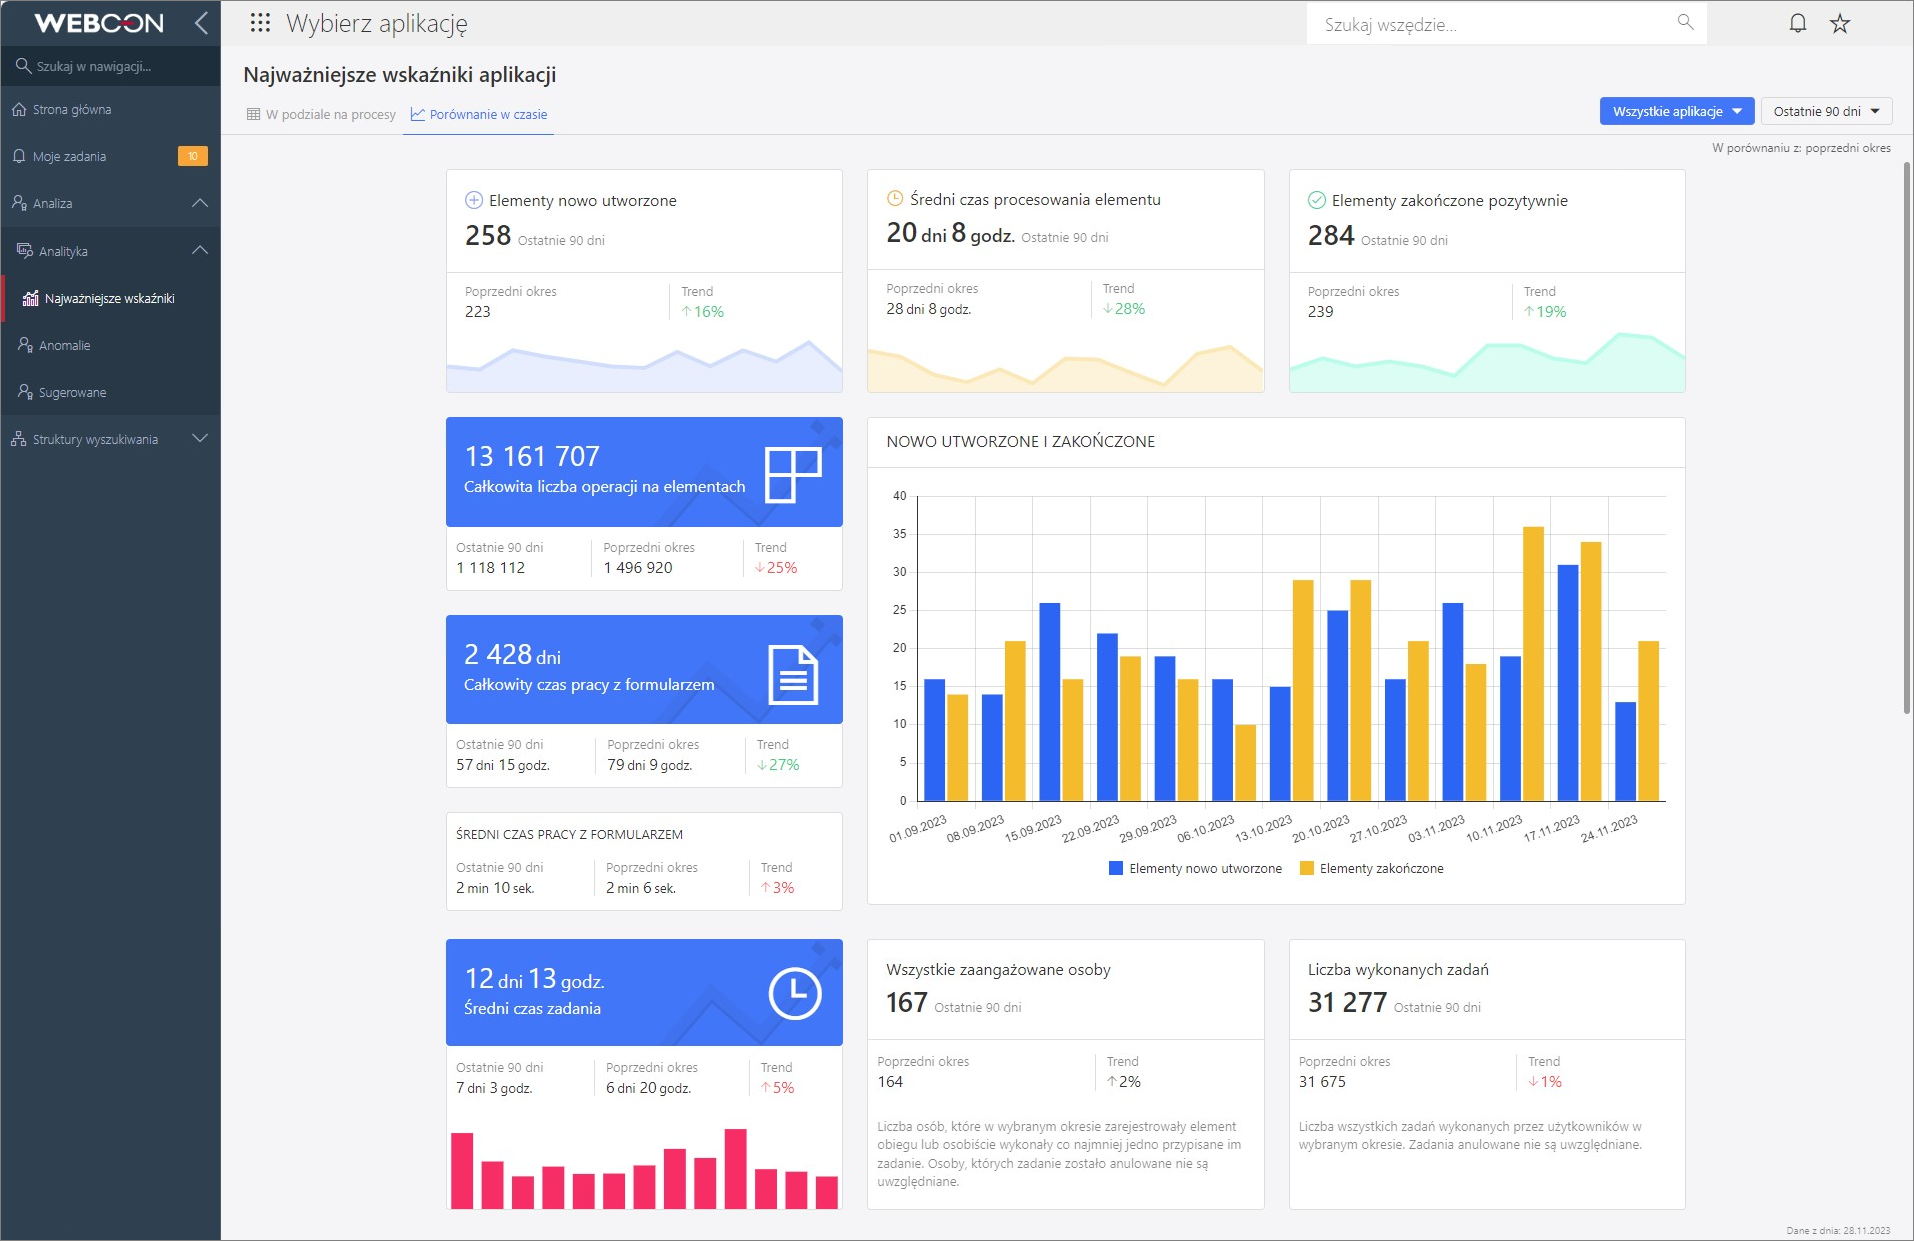Click the grid icon on operations card
The width and height of the screenshot is (1914, 1241).
(793, 474)
